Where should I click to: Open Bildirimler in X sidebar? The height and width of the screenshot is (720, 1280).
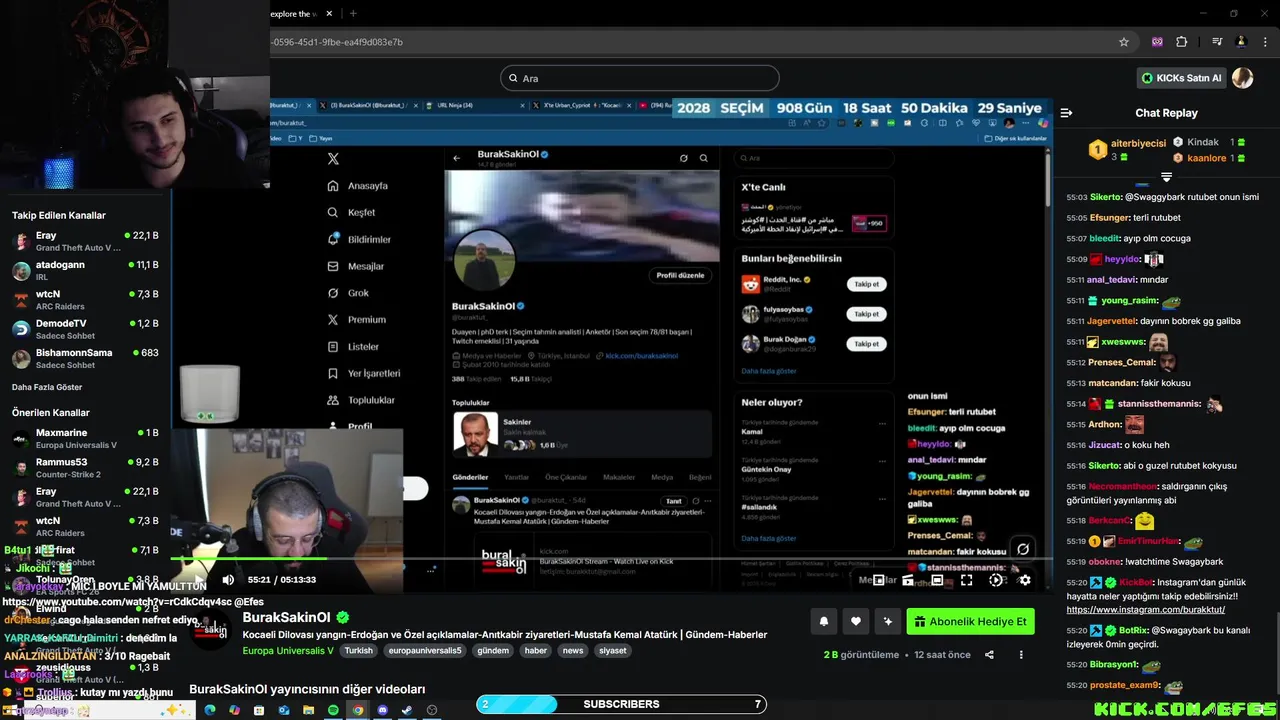[x=359, y=239]
